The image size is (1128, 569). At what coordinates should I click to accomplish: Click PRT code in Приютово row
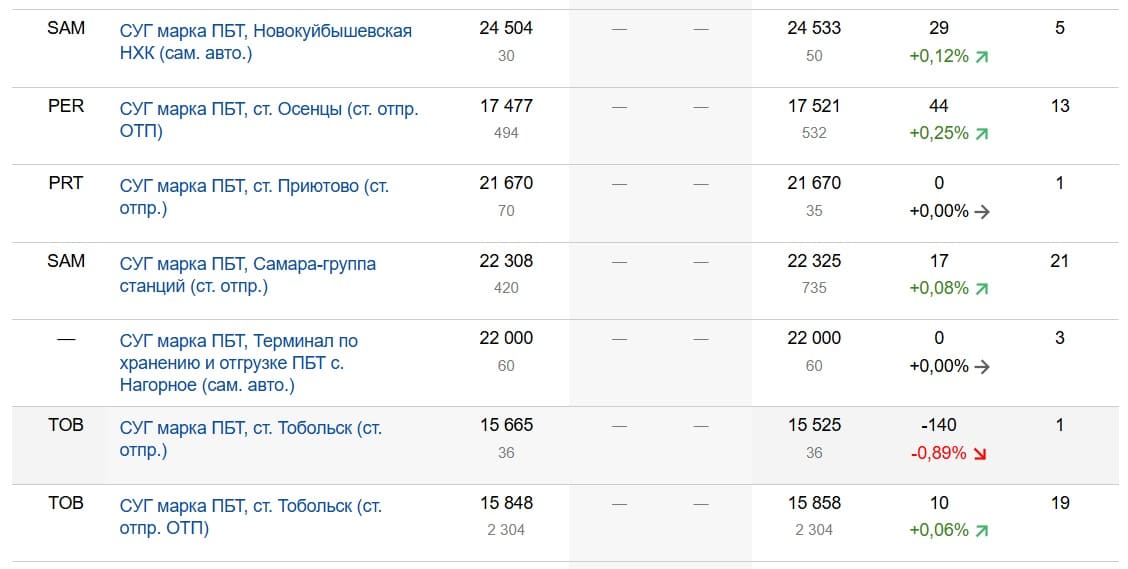pyautogui.click(x=66, y=183)
